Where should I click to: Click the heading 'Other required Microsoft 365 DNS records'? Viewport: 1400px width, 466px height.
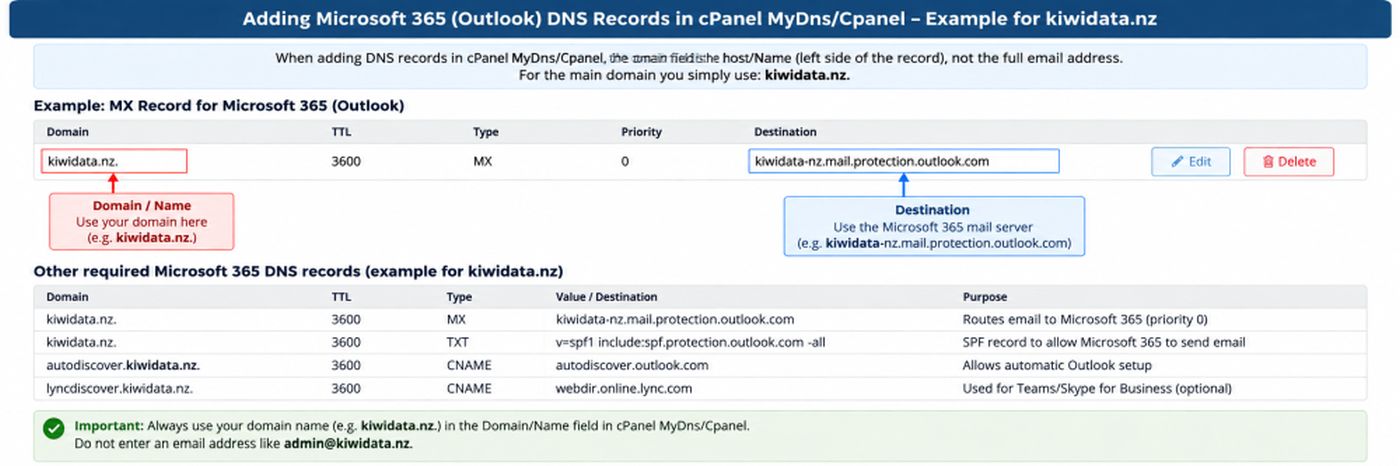point(298,271)
